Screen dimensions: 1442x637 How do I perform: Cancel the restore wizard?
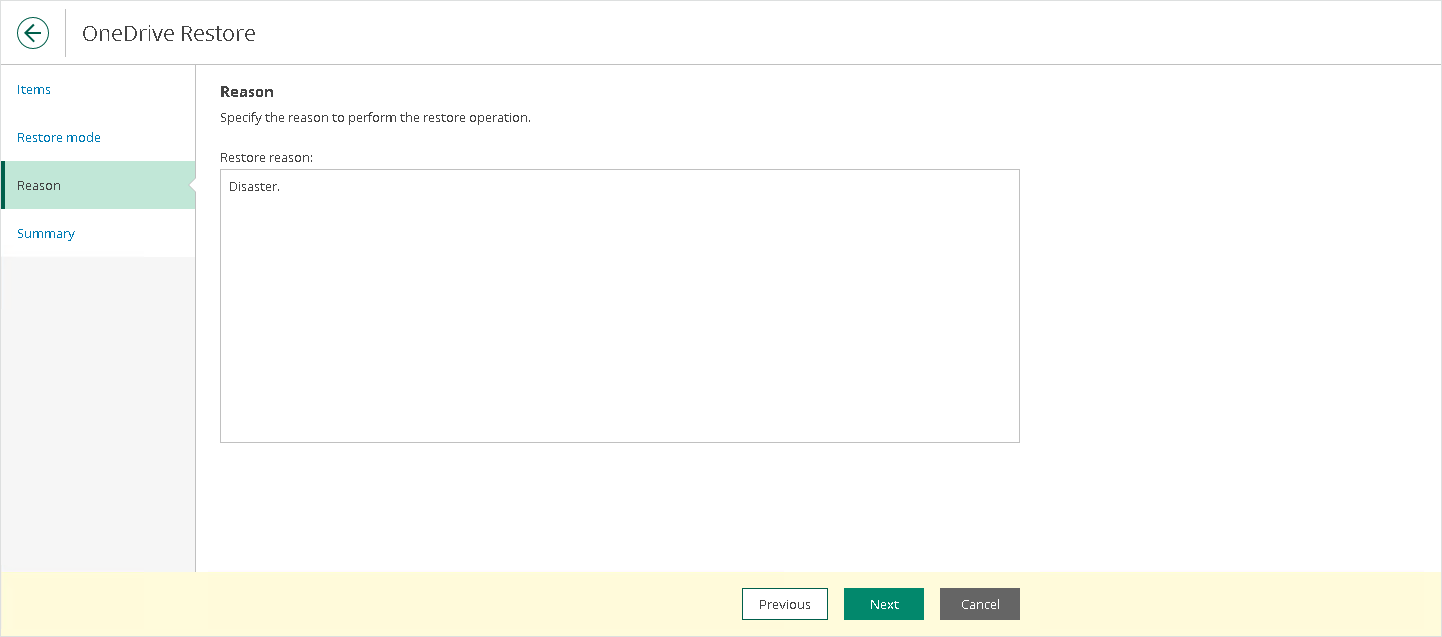pyautogui.click(x=980, y=604)
